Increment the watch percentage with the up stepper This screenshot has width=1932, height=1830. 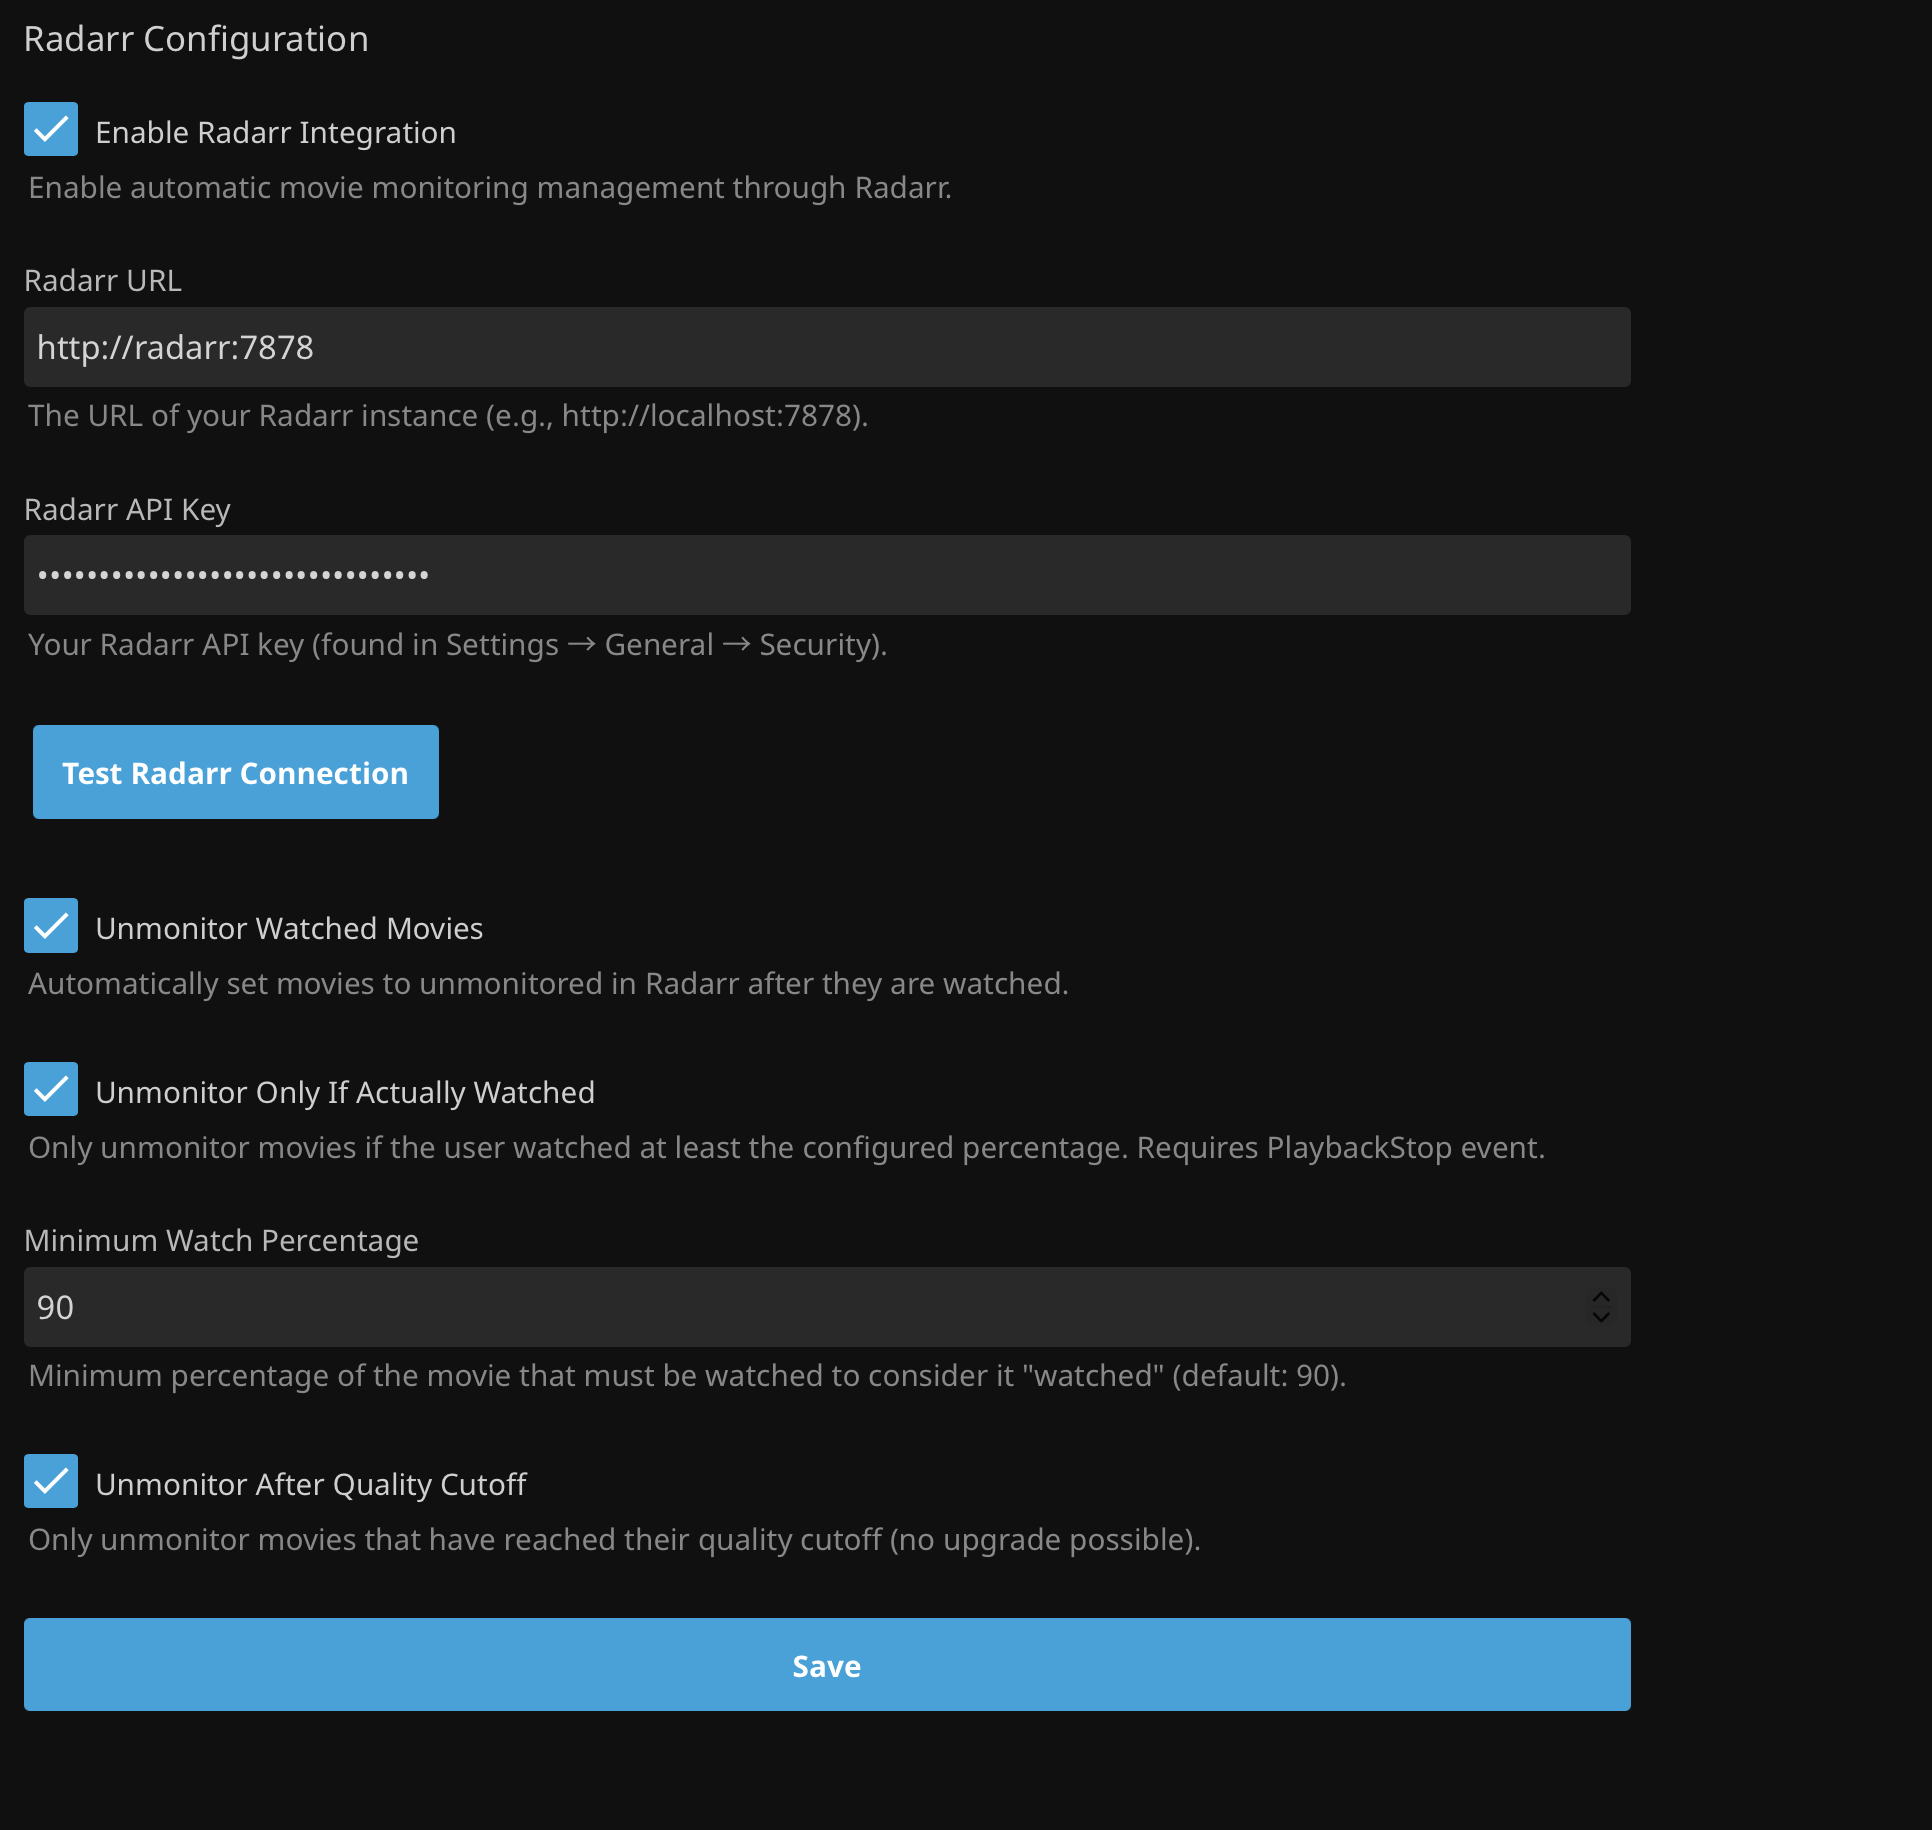point(1599,1296)
